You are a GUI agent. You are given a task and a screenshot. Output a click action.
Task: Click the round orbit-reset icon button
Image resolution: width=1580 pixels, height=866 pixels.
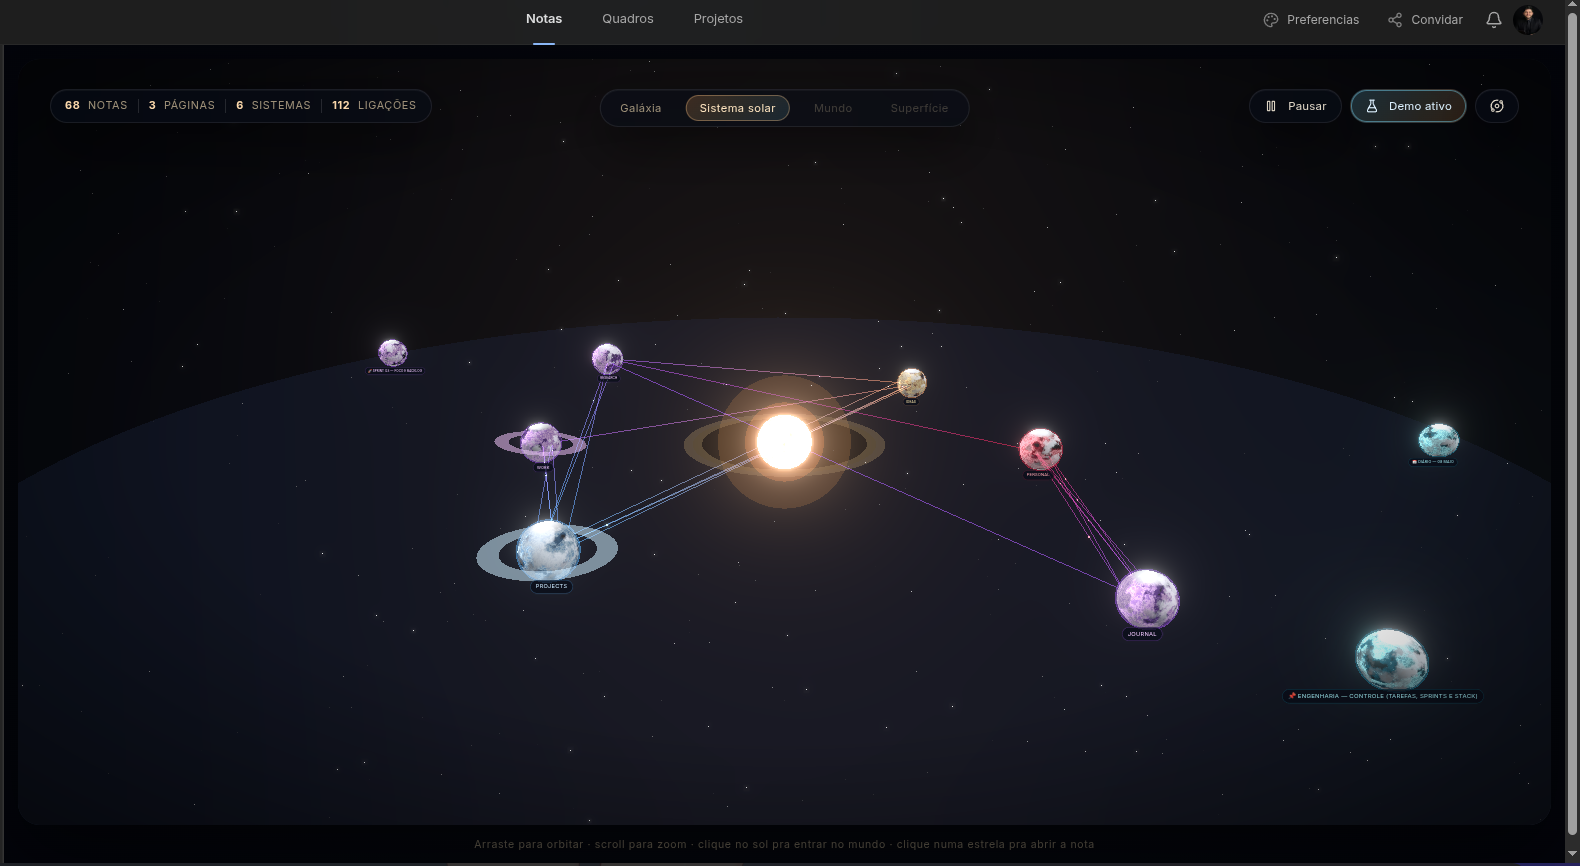(x=1497, y=106)
